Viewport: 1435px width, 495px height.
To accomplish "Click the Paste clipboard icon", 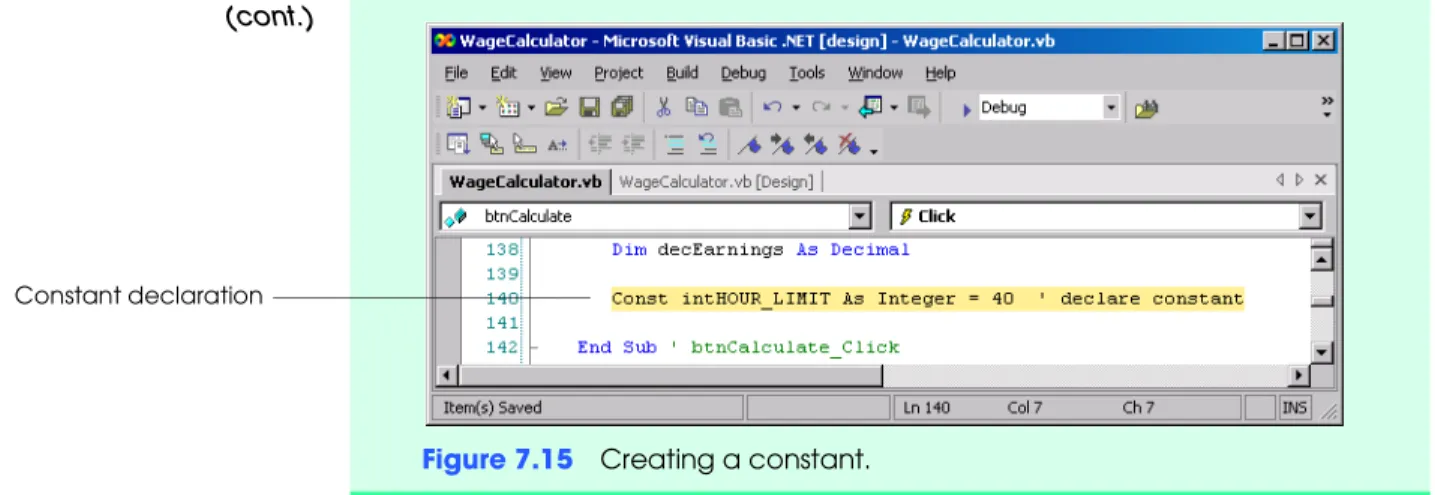I will tap(731, 108).
